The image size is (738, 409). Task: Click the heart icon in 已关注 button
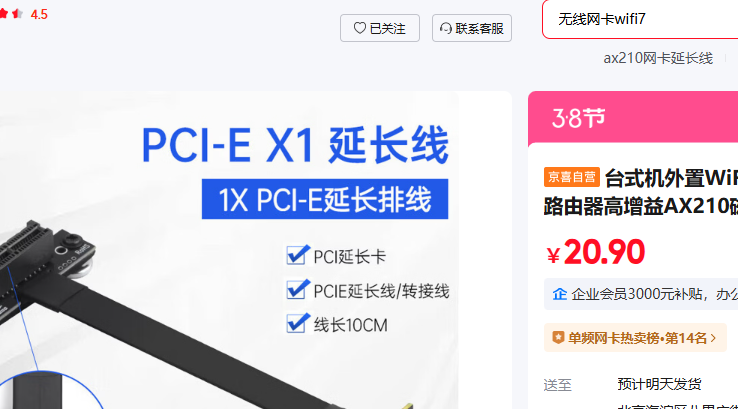(x=360, y=28)
